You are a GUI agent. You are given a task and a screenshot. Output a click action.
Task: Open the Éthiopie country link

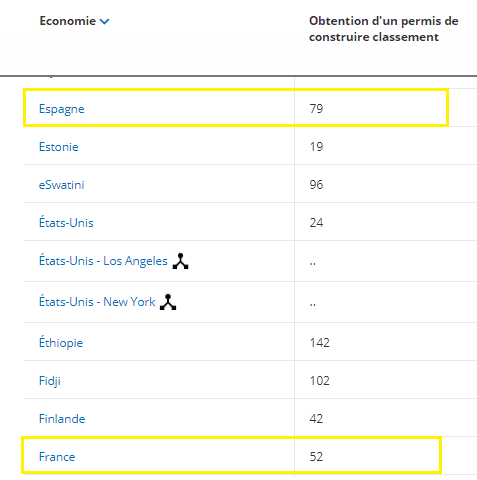click(61, 342)
